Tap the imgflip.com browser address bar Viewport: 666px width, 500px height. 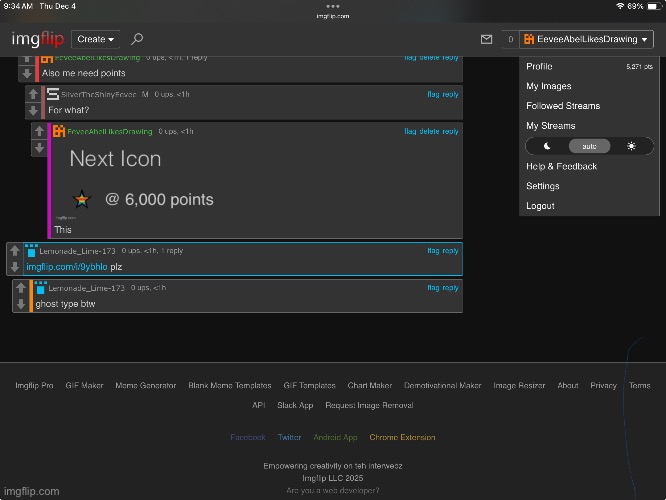[x=333, y=16]
